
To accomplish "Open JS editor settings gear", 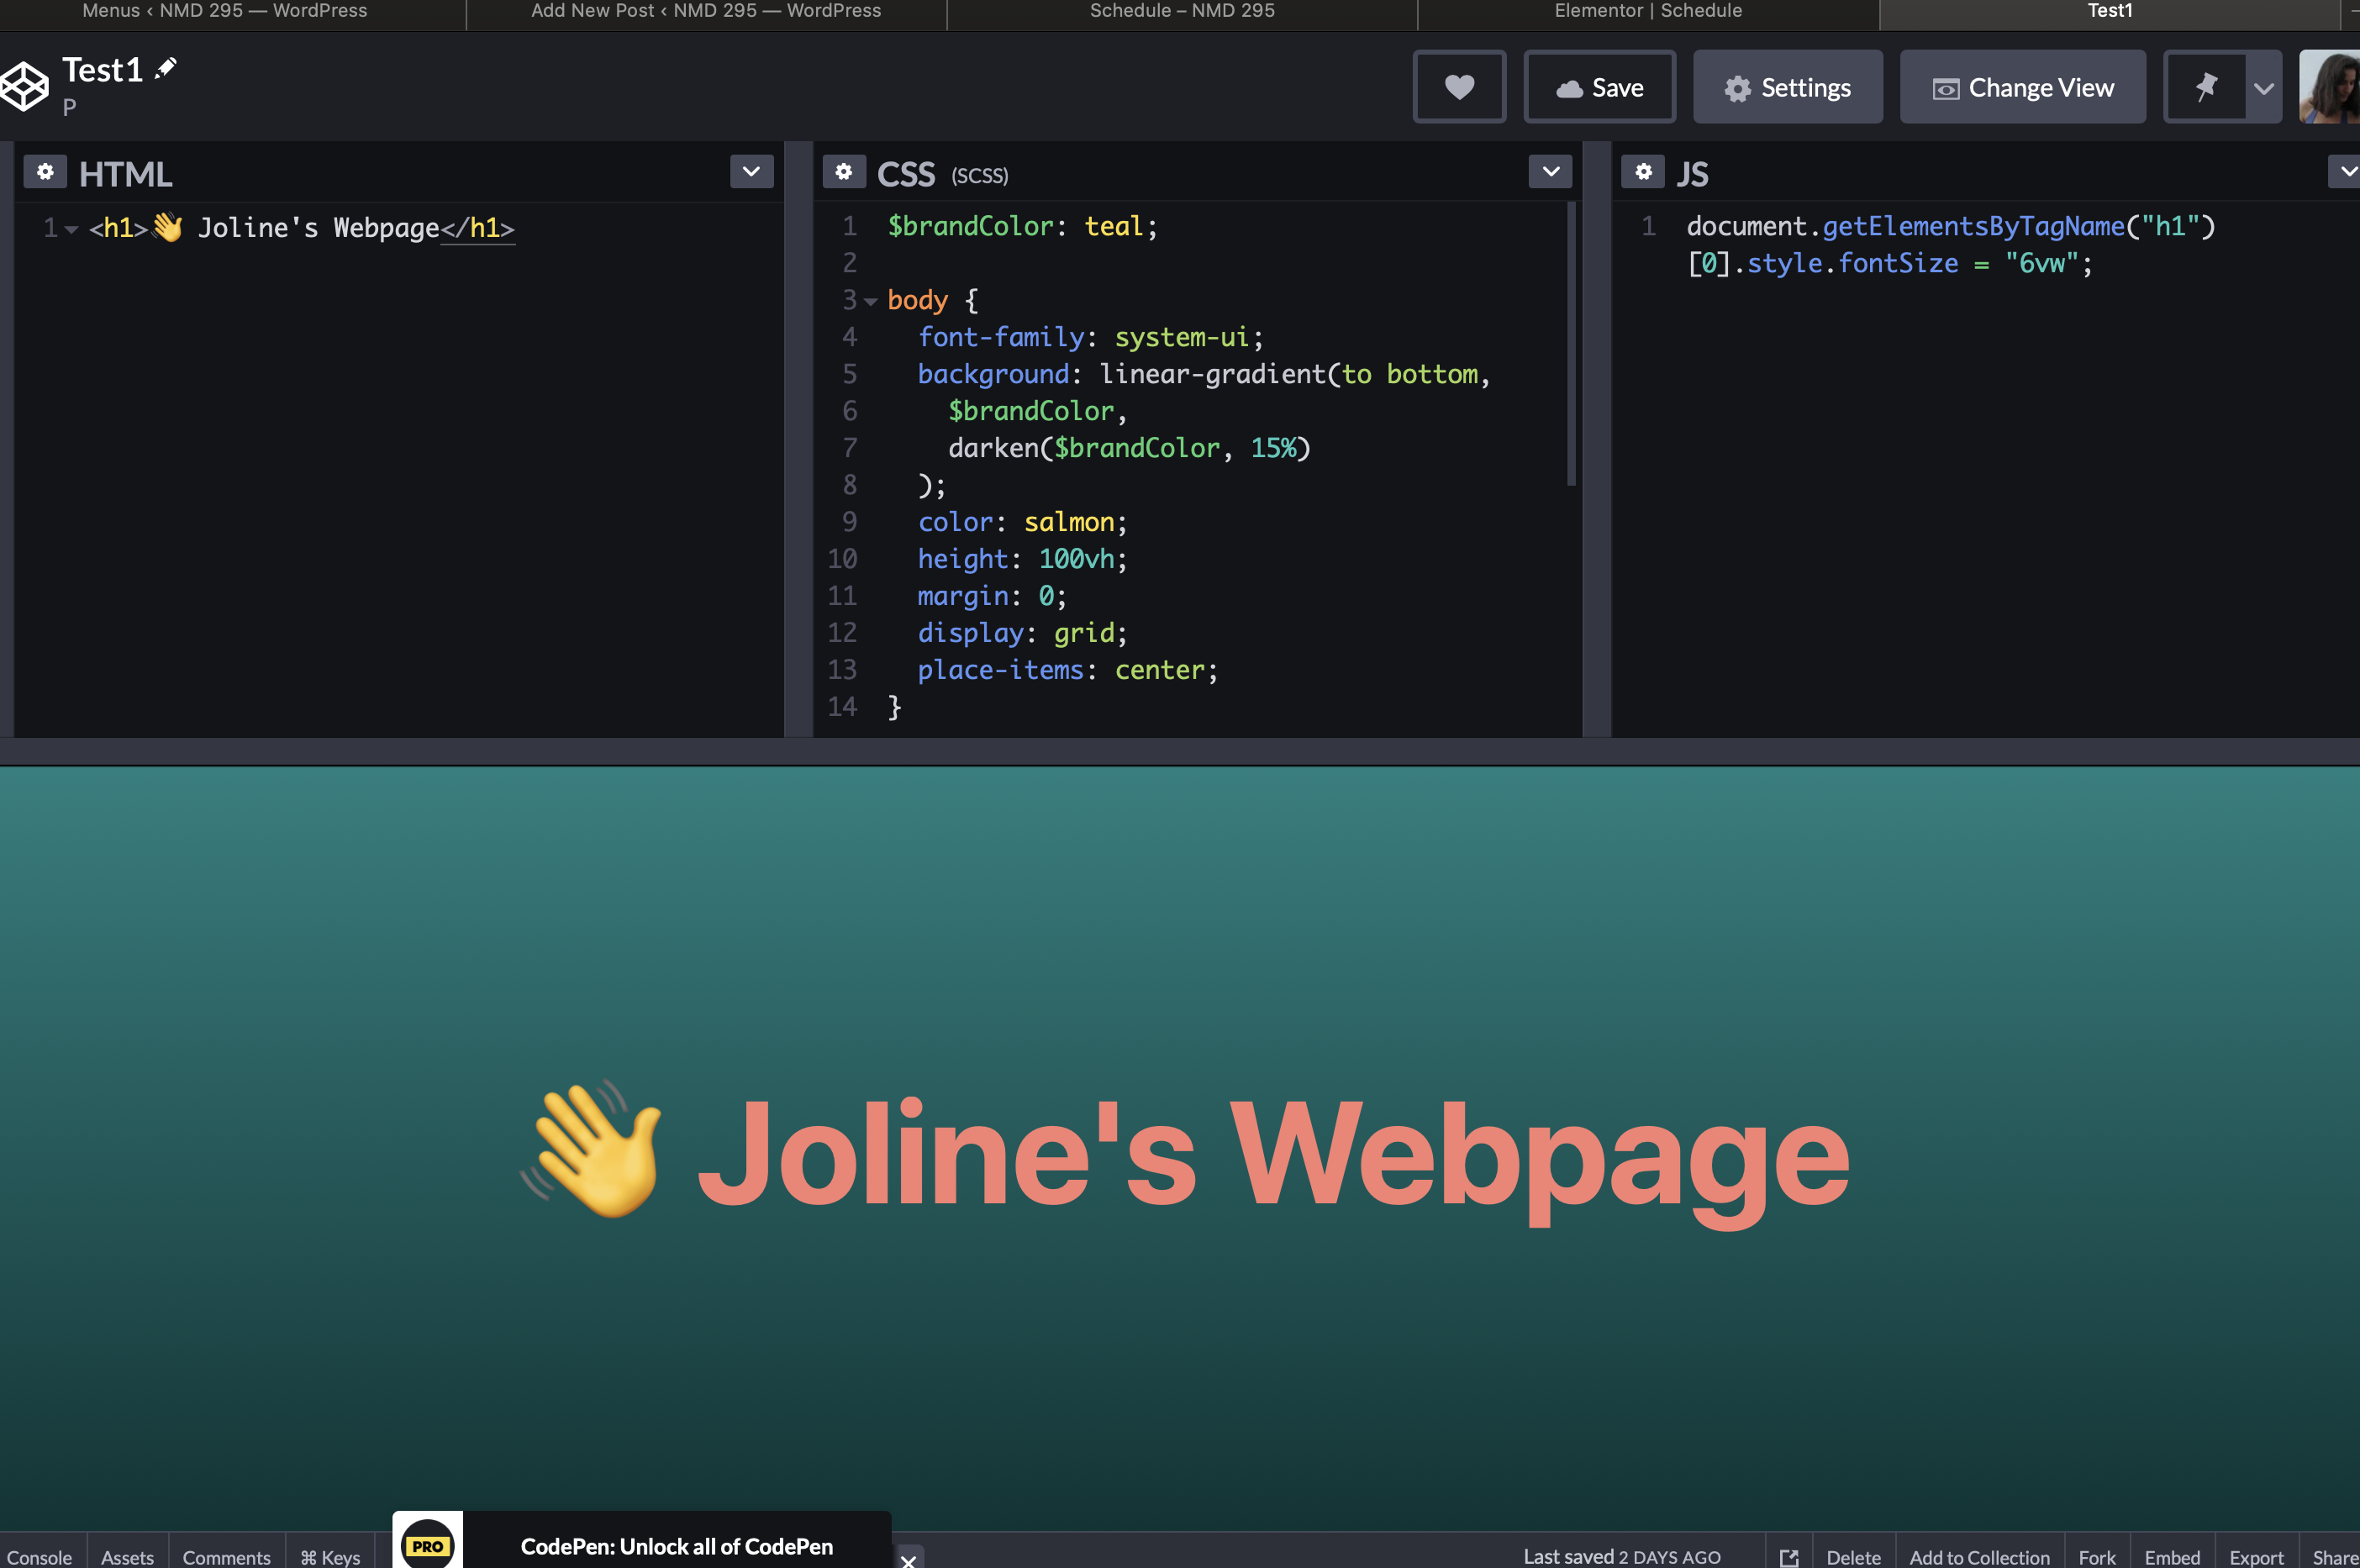I will coord(1642,172).
